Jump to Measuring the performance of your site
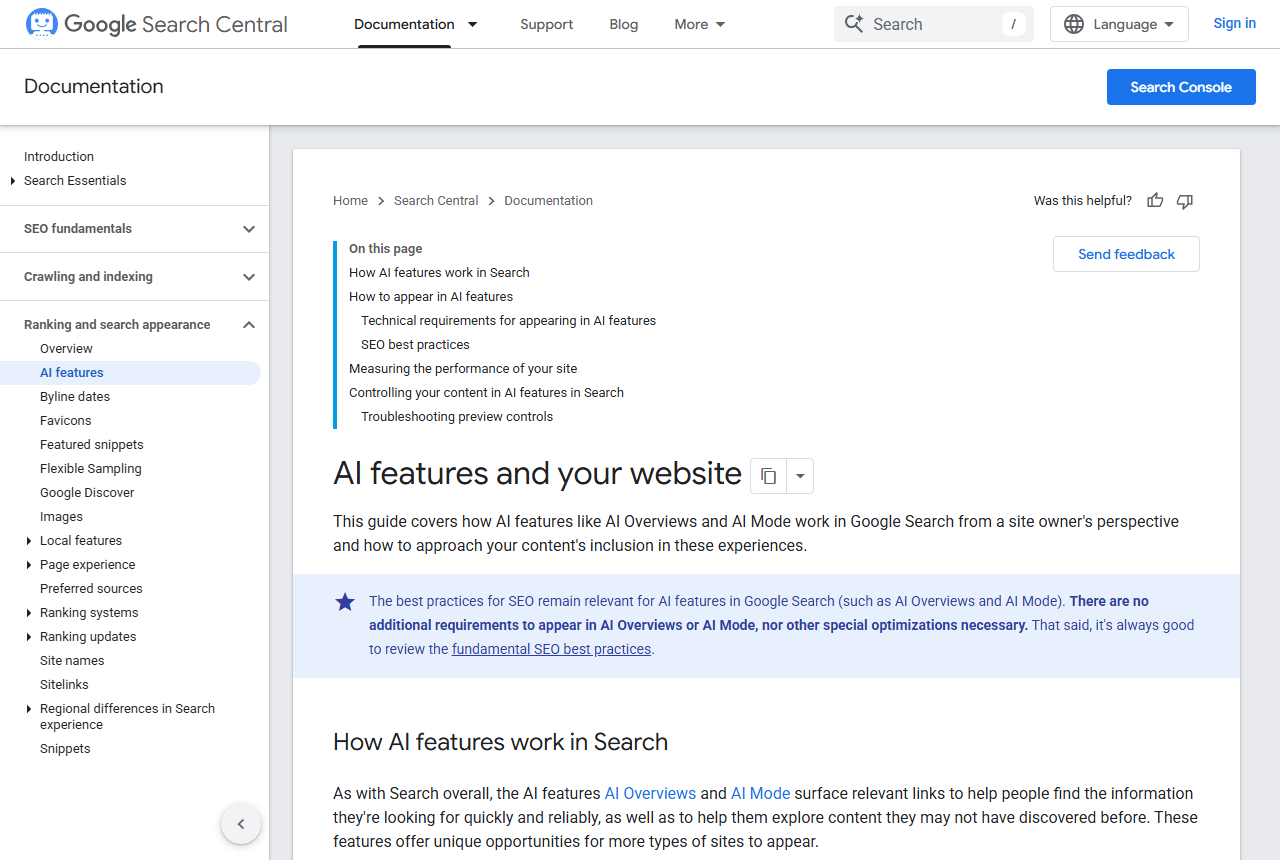The height and width of the screenshot is (860, 1280). coord(463,369)
